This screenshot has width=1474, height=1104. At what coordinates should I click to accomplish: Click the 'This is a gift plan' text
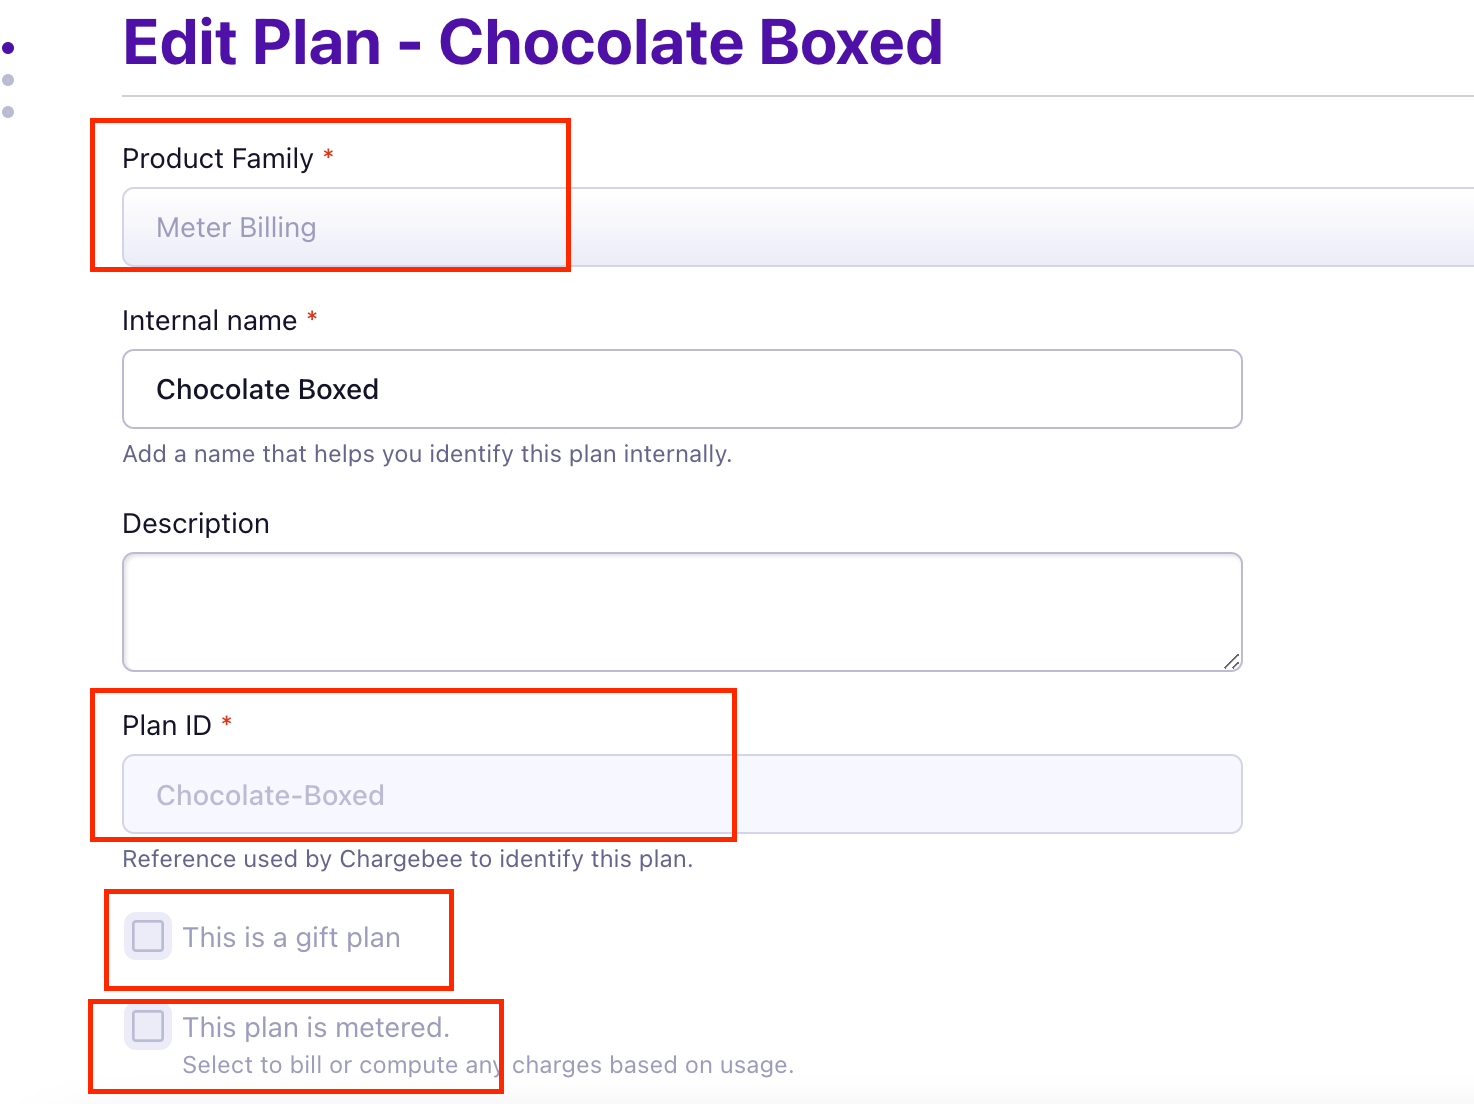pyautogui.click(x=291, y=938)
